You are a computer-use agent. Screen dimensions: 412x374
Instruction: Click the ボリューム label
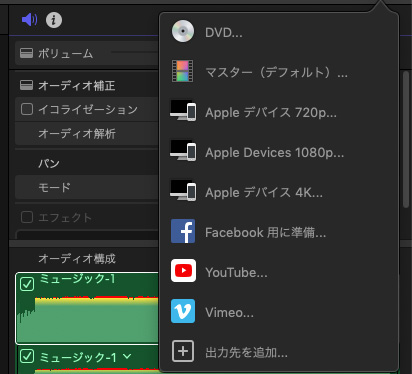[x=65, y=53]
